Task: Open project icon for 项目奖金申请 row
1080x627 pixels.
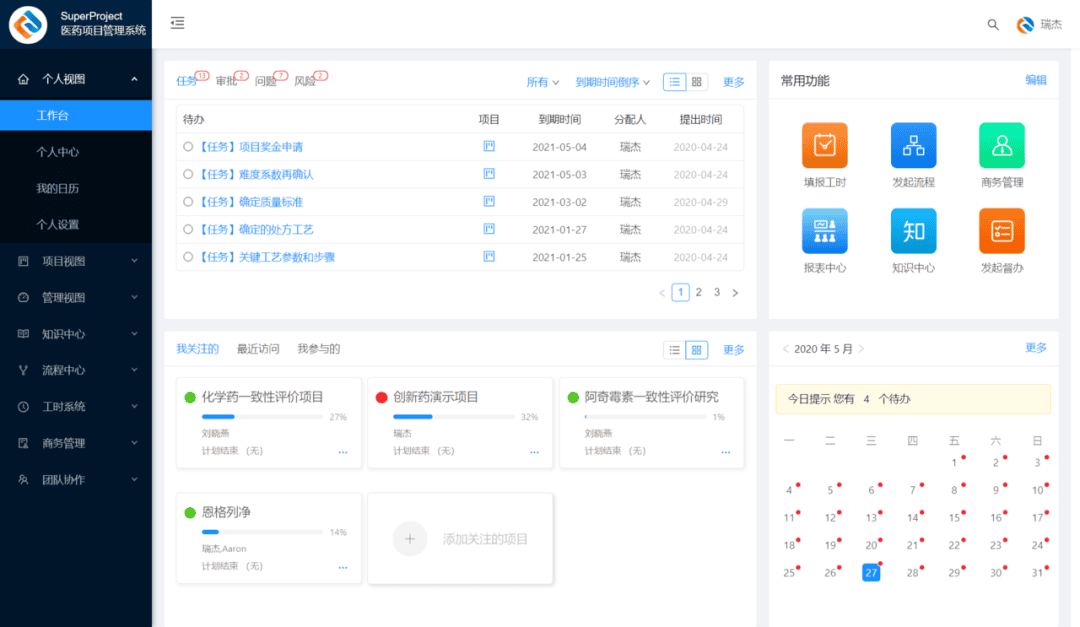Action: pyautogui.click(x=489, y=146)
